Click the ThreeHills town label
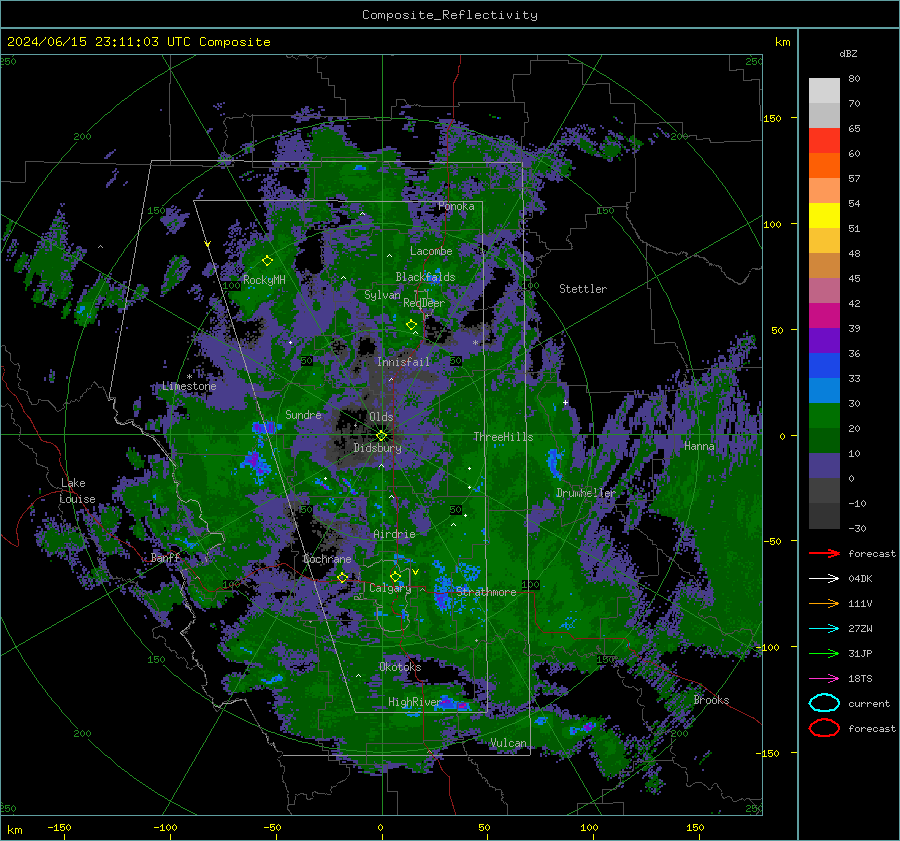 point(503,437)
